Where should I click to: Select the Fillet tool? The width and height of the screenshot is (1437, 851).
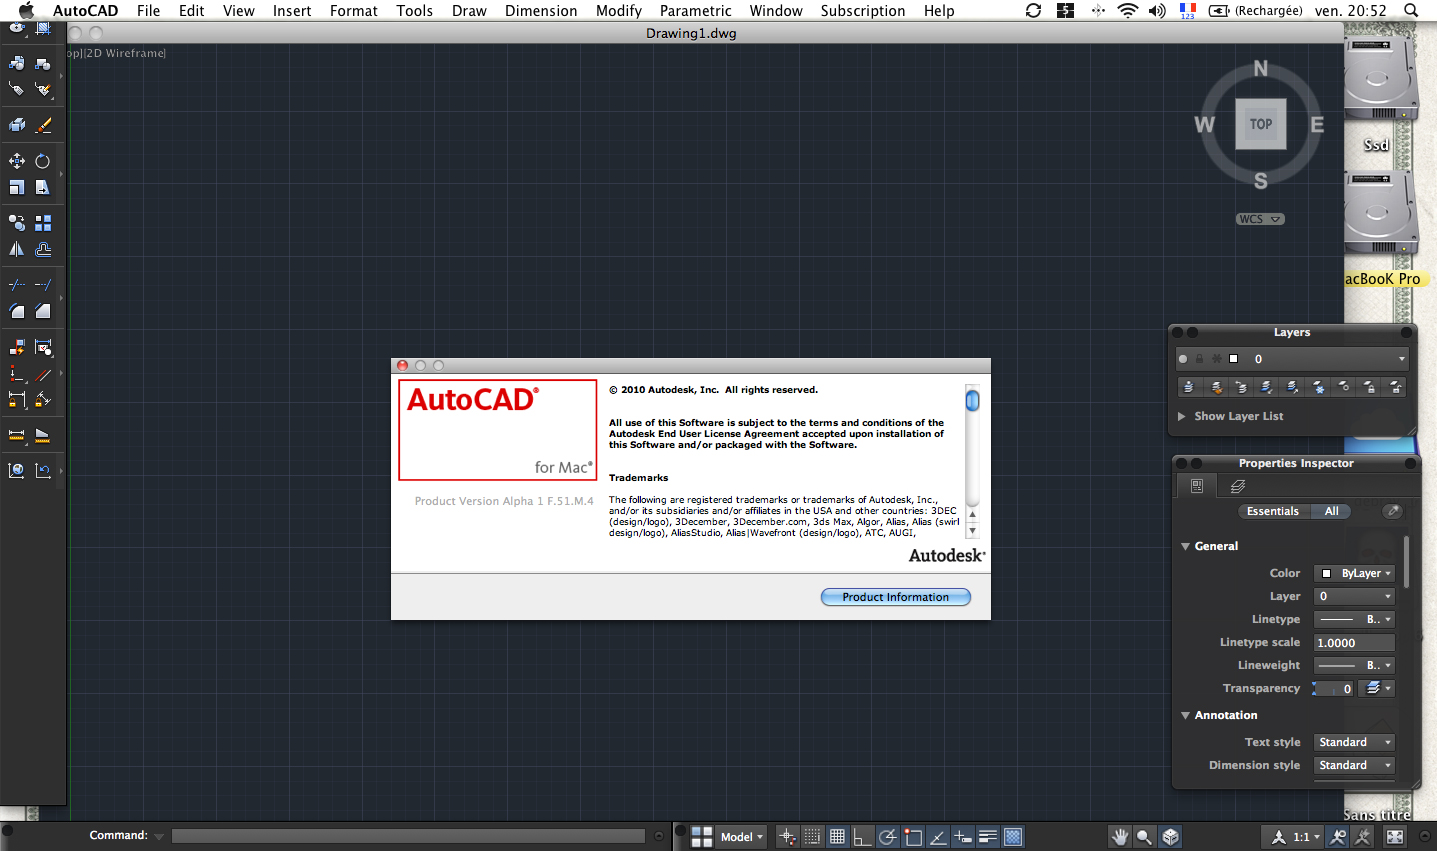click(x=17, y=311)
